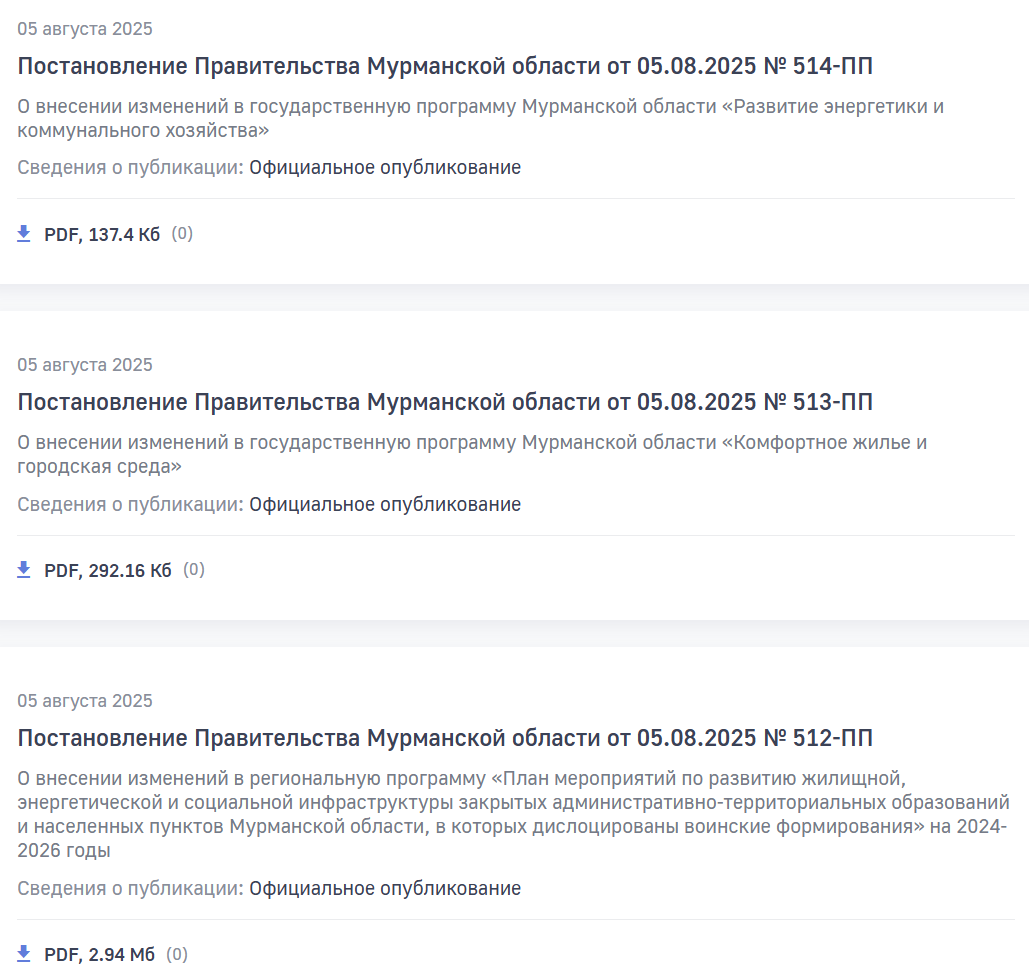
Task: Click description about «План мероприятий по развитию жилищной»
Action: pyautogui.click(x=513, y=814)
